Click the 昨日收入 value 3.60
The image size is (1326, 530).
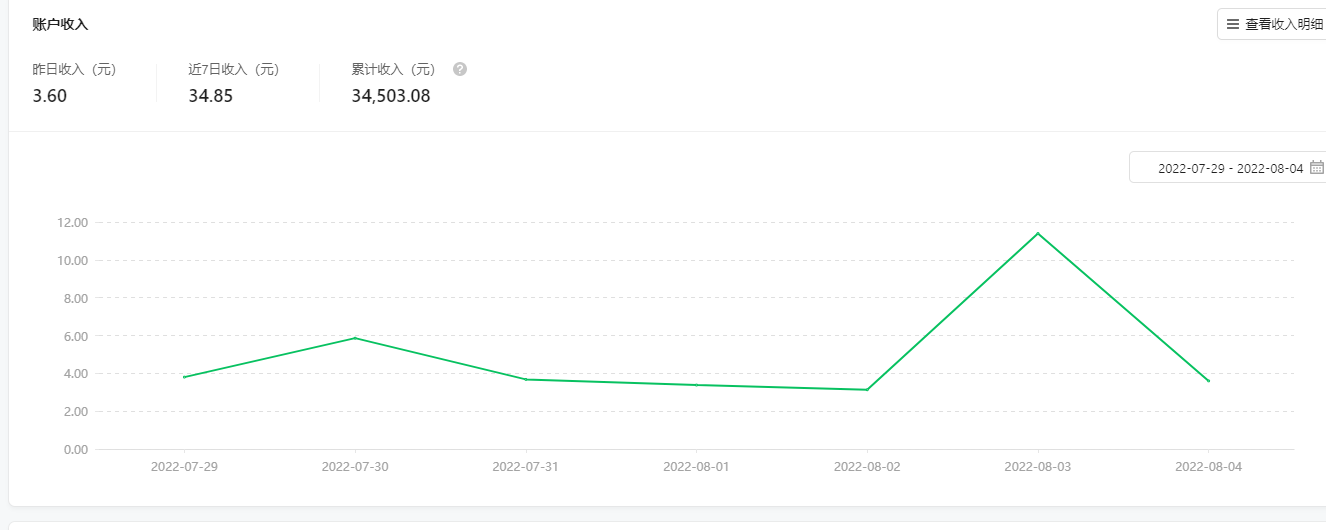click(50, 96)
